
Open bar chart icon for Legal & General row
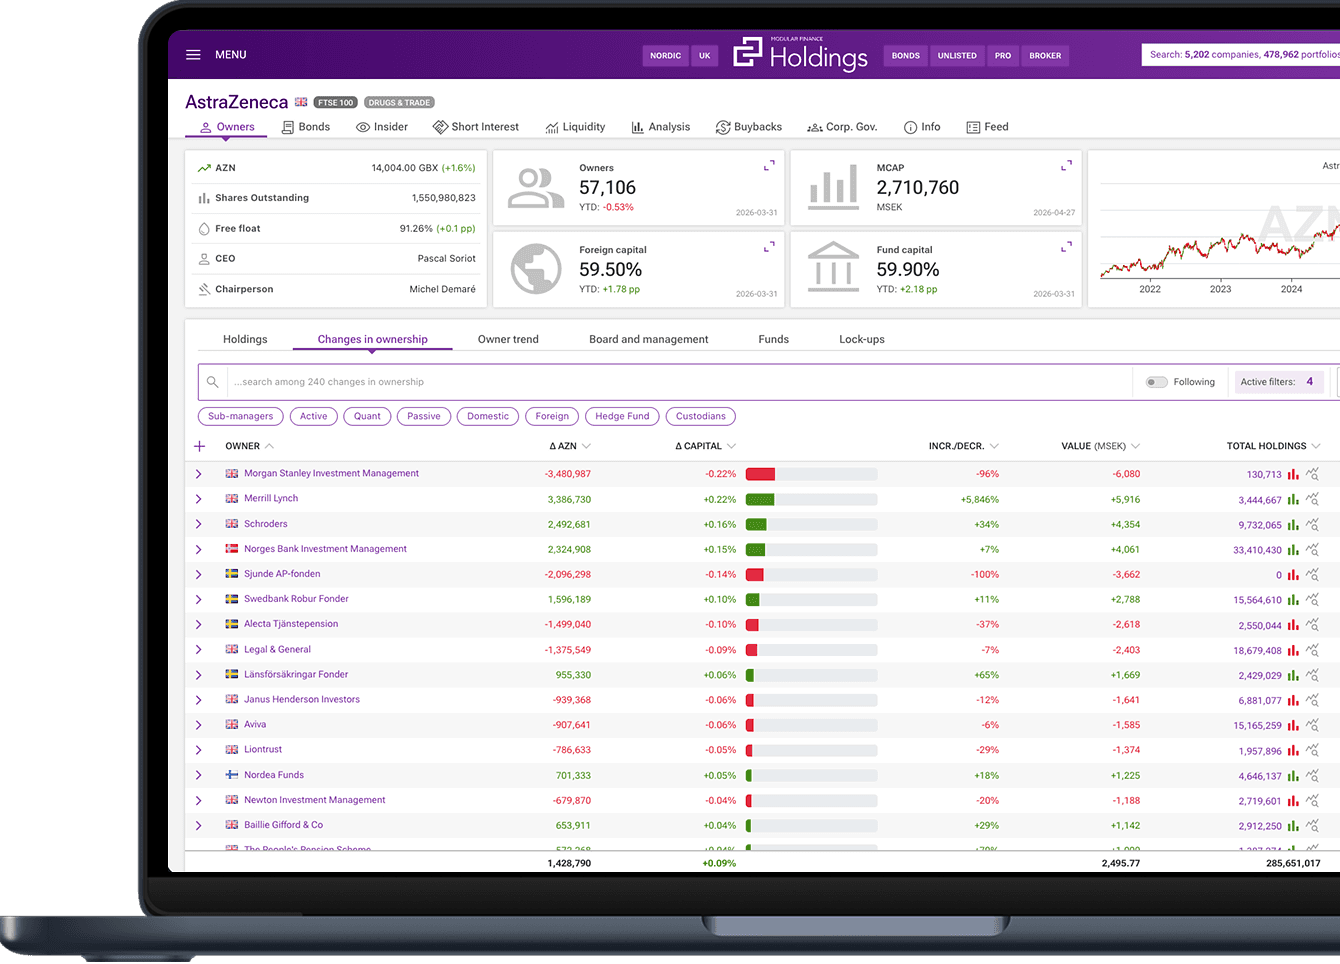tap(1293, 650)
